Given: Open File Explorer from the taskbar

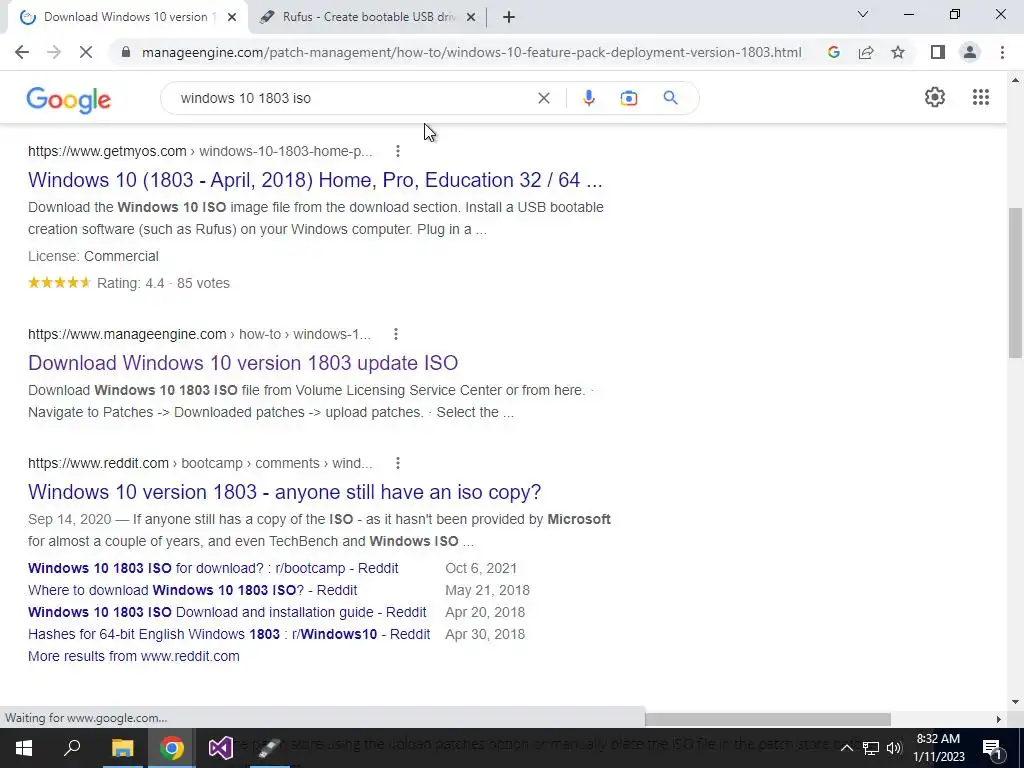Looking at the screenshot, I should [x=122, y=748].
